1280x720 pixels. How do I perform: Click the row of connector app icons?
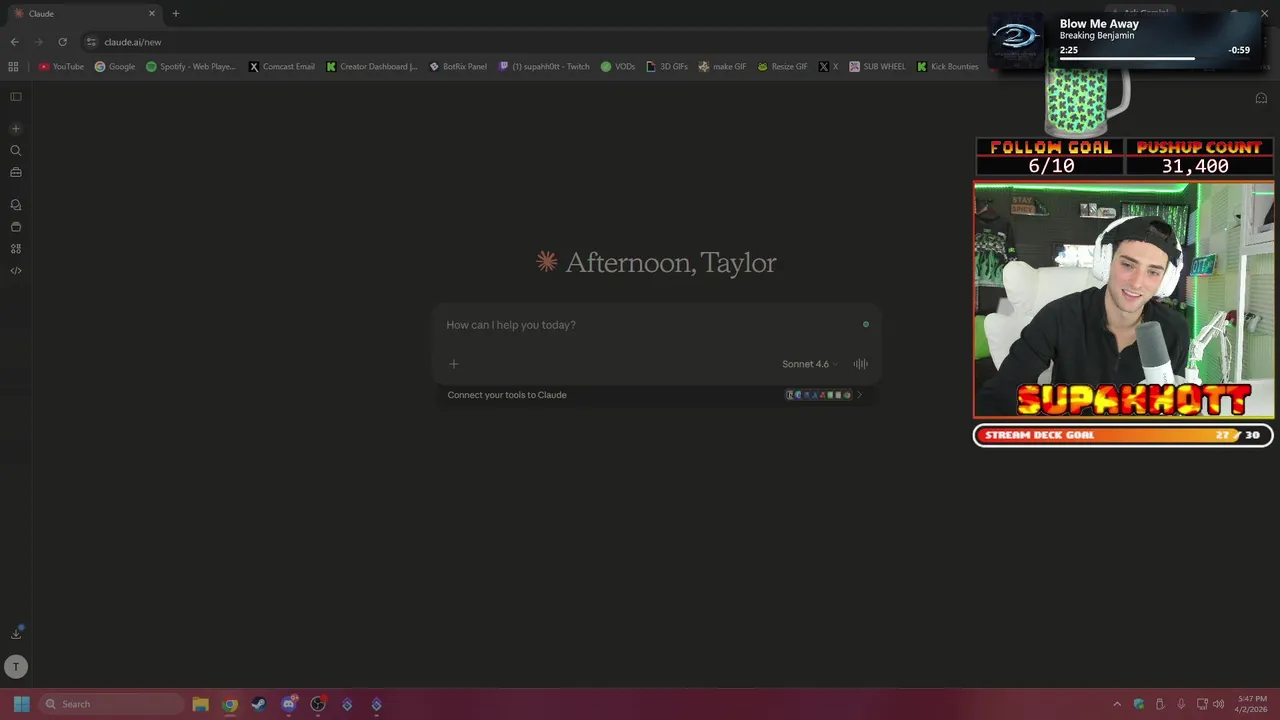[x=818, y=395]
